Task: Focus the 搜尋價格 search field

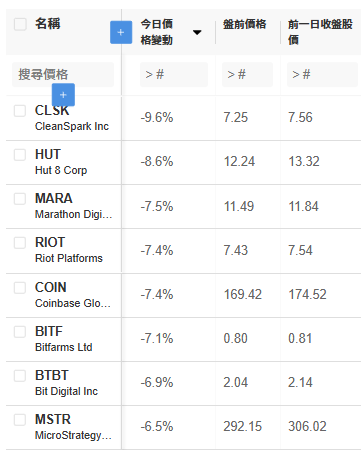Action: pos(63,74)
